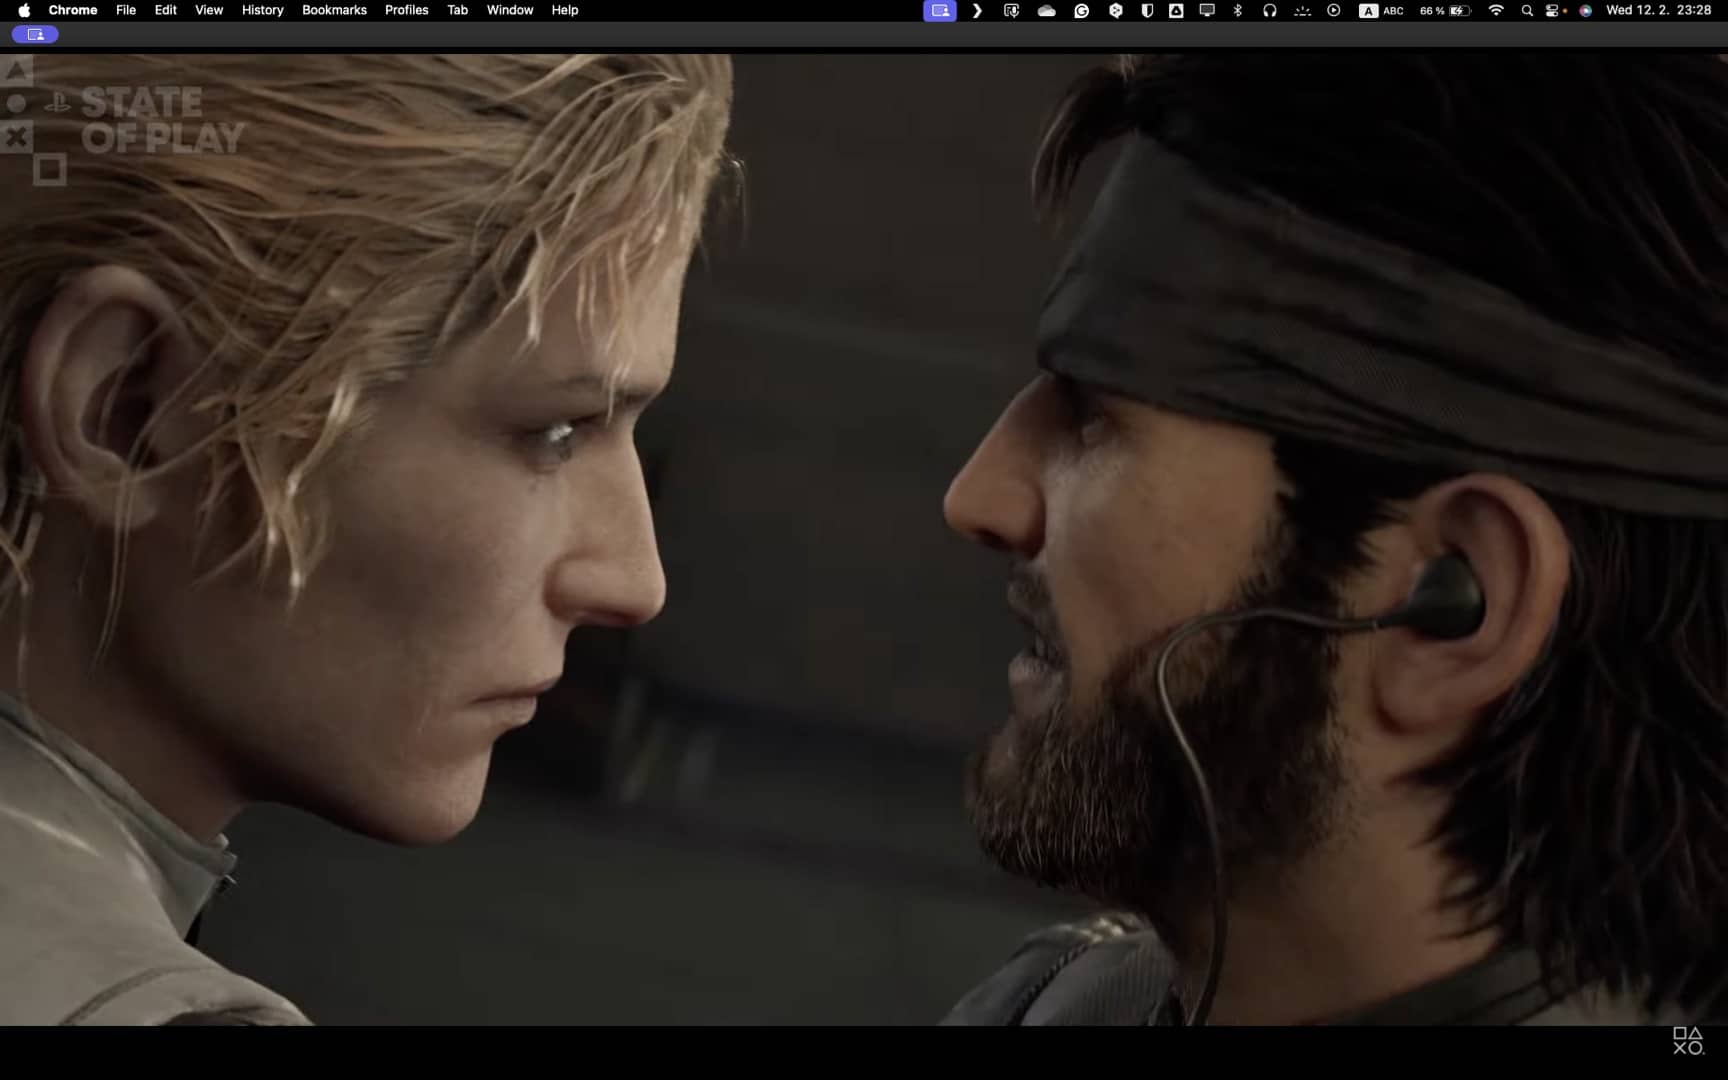The width and height of the screenshot is (1728, 1080).
Task: Open the display monitor menu bar icon
Action: pyautogui.click(x=1207, y=10)
